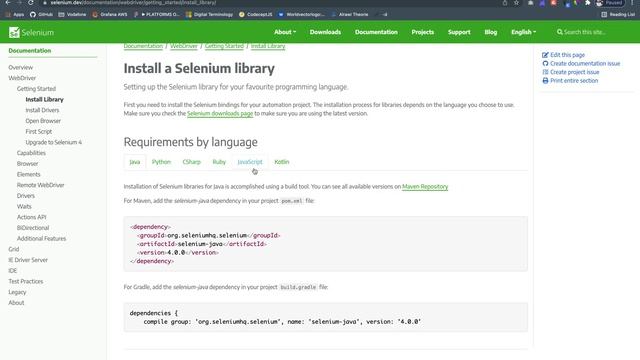Screen dimensions: 640x360
Task: Open the PLATFORMS bookmark
Action: point(156,14)
